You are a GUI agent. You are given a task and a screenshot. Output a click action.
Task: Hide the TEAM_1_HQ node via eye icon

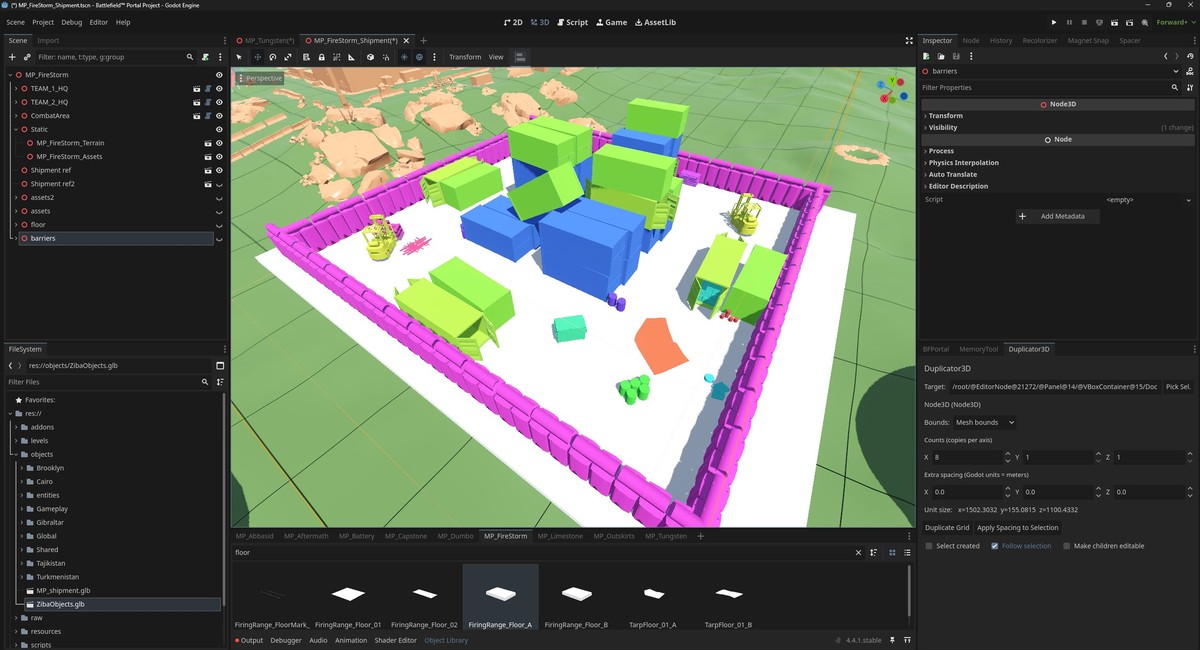219,88
